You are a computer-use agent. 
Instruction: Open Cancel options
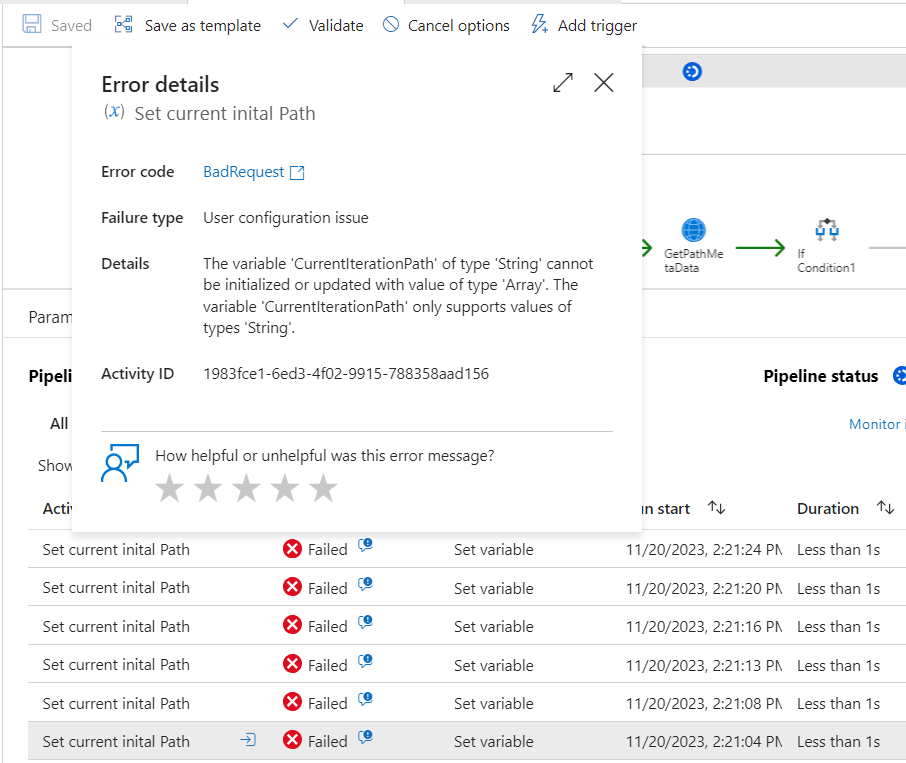[446, 25]
